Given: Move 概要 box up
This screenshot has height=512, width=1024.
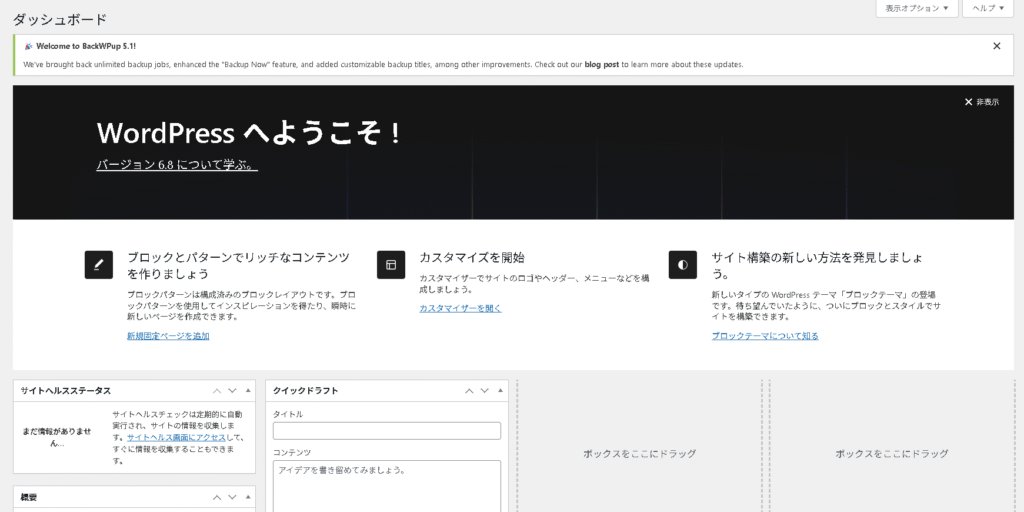Looking at the screenshot, I should coord(217,497).
